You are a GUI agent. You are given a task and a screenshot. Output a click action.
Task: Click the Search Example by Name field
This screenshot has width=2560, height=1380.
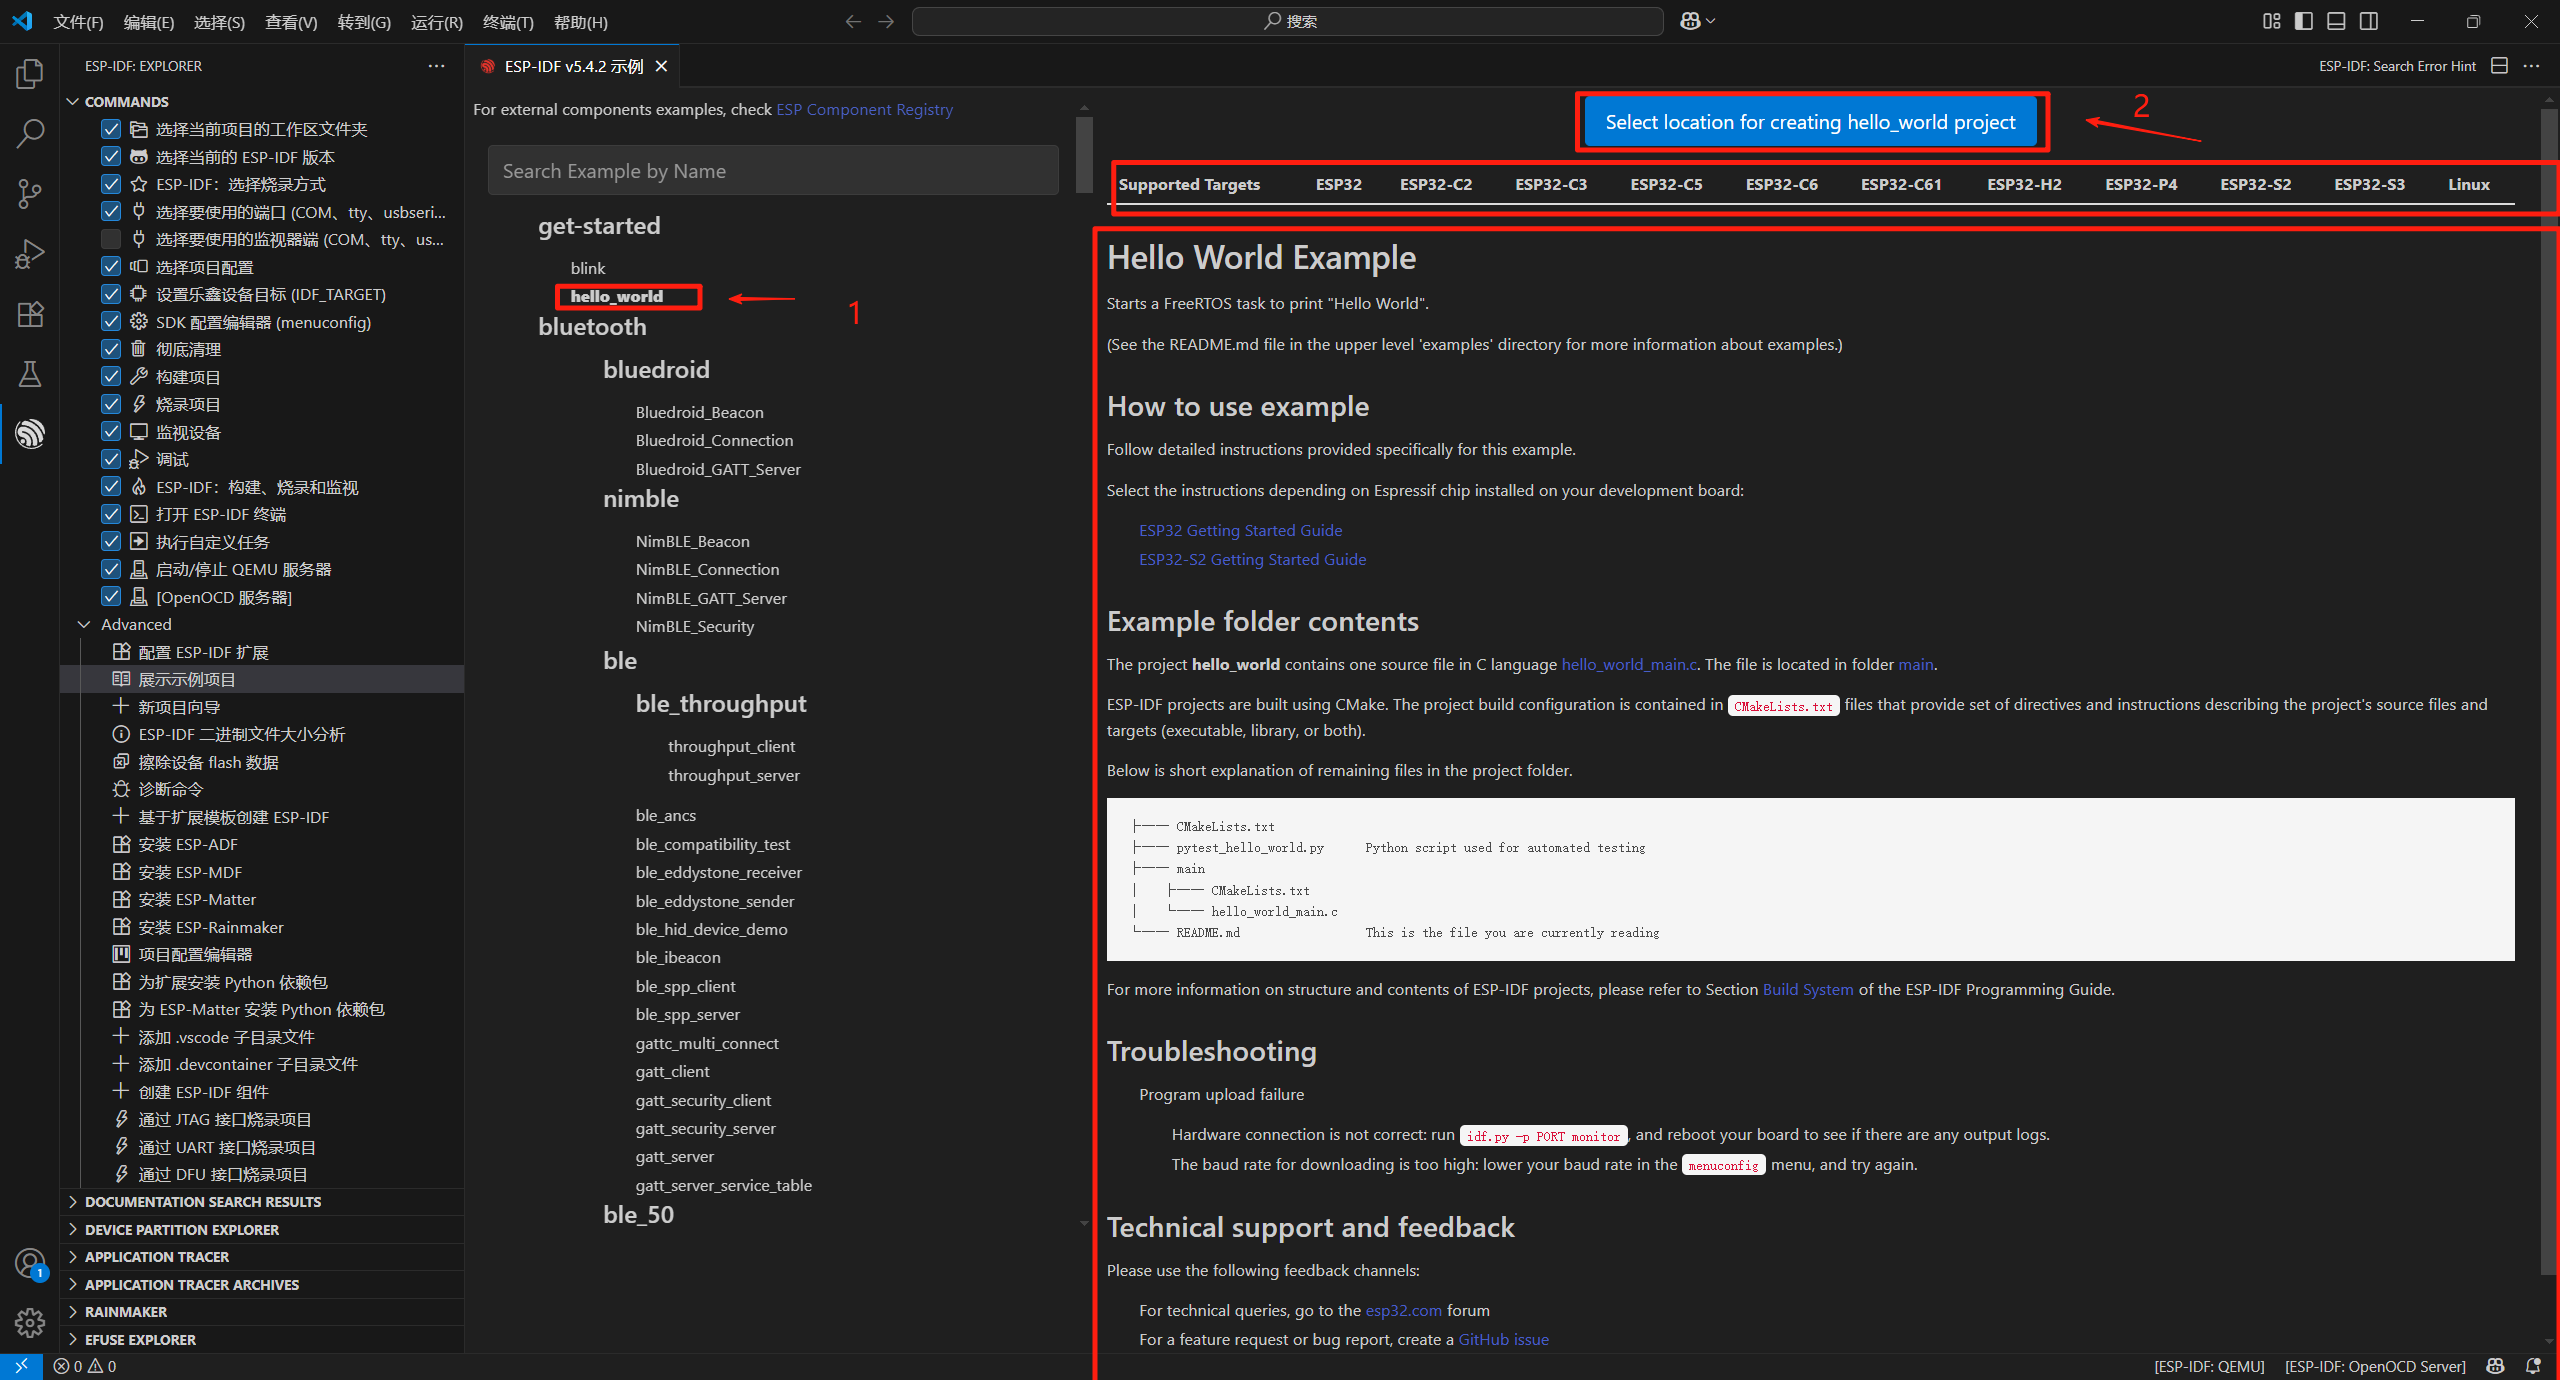pyautogui.click(x=773, y=171)
